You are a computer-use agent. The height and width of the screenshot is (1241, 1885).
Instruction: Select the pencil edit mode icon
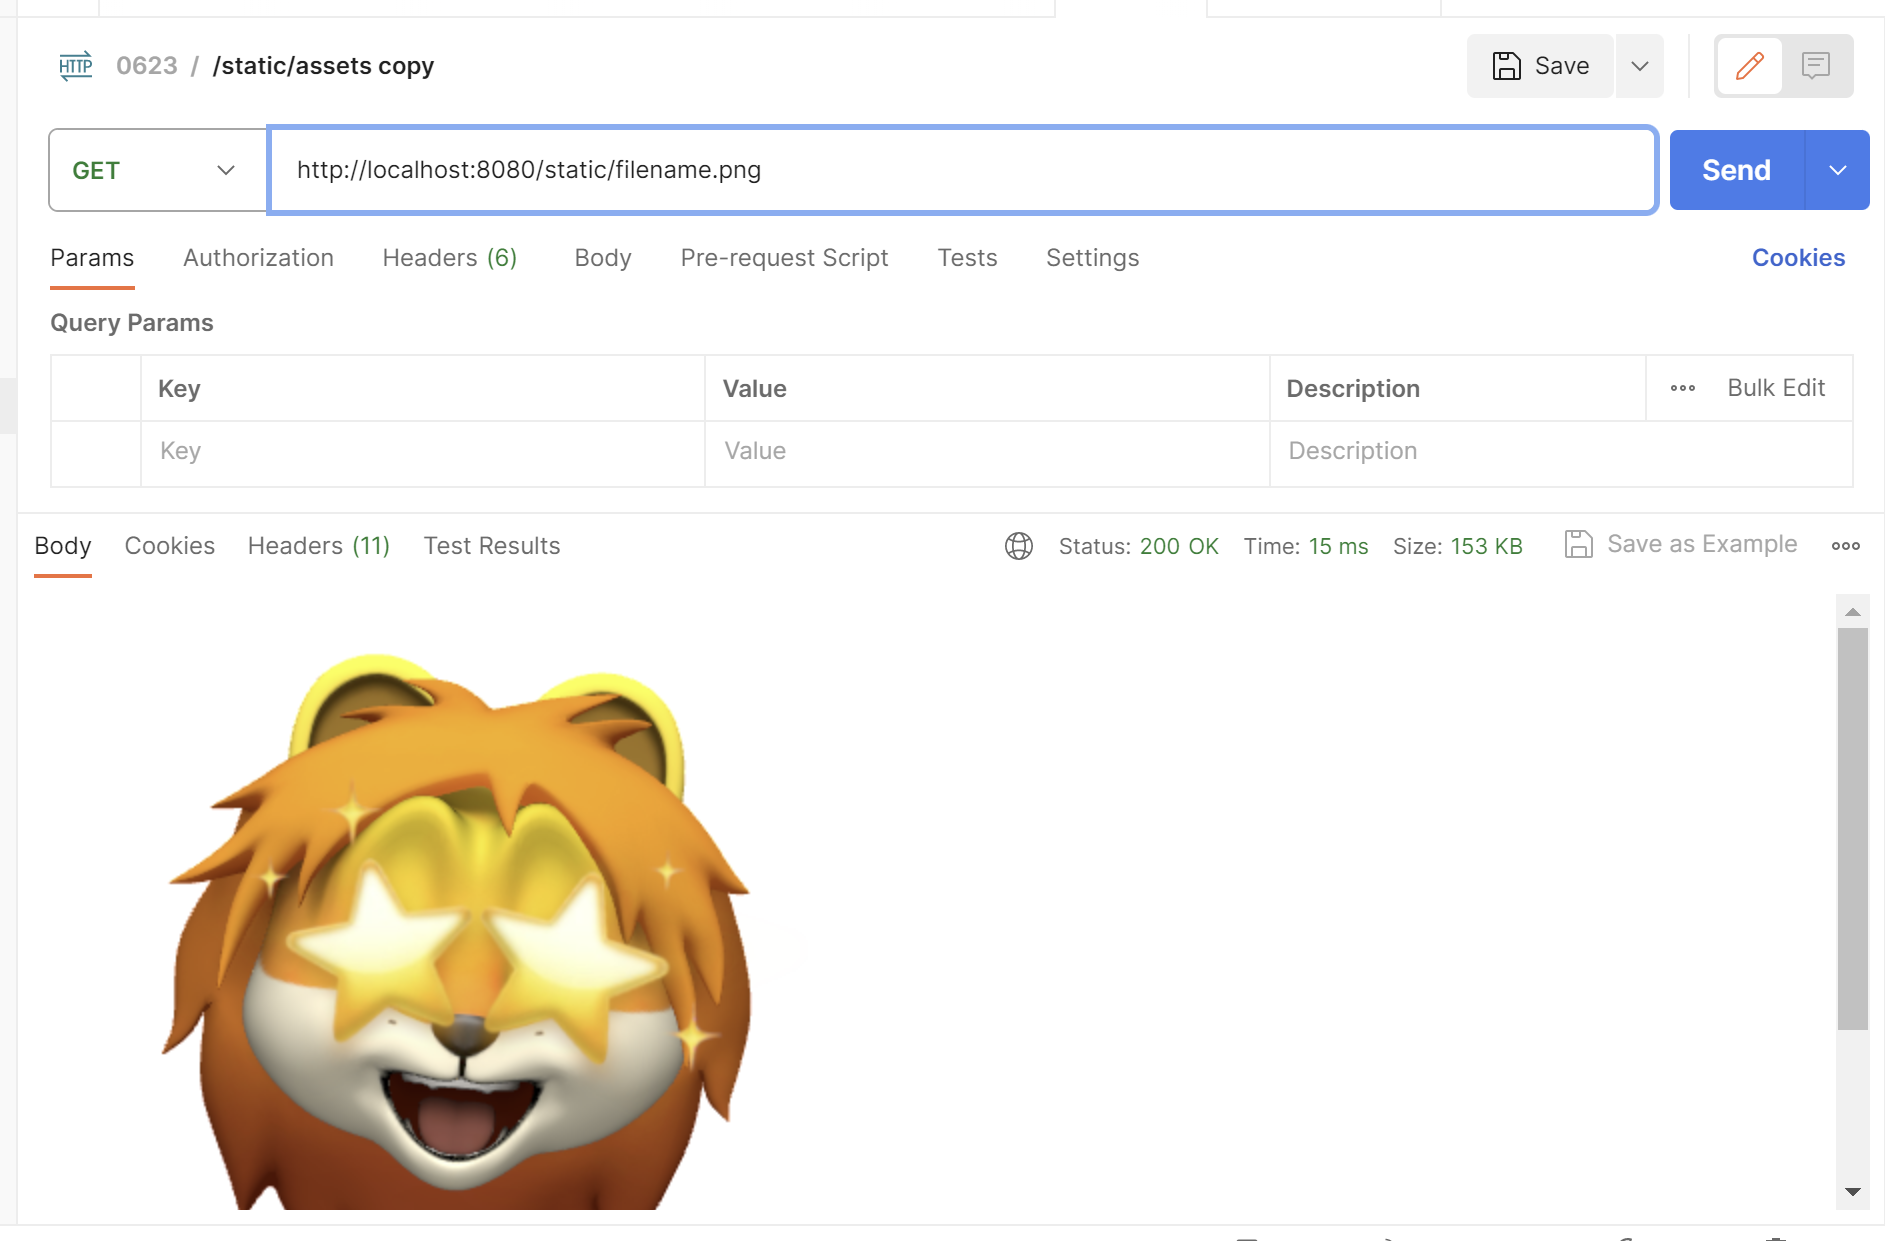[x=1750, y=66]
